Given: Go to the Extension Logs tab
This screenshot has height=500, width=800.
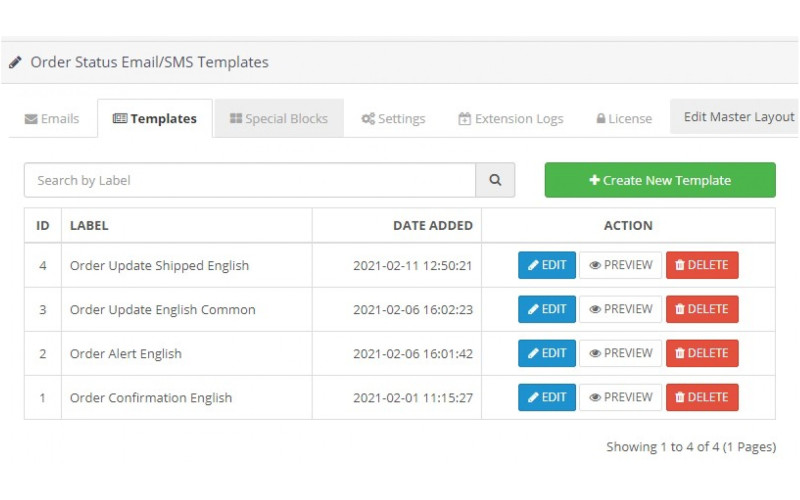Looking at the screenshot, I should (511, 119).
